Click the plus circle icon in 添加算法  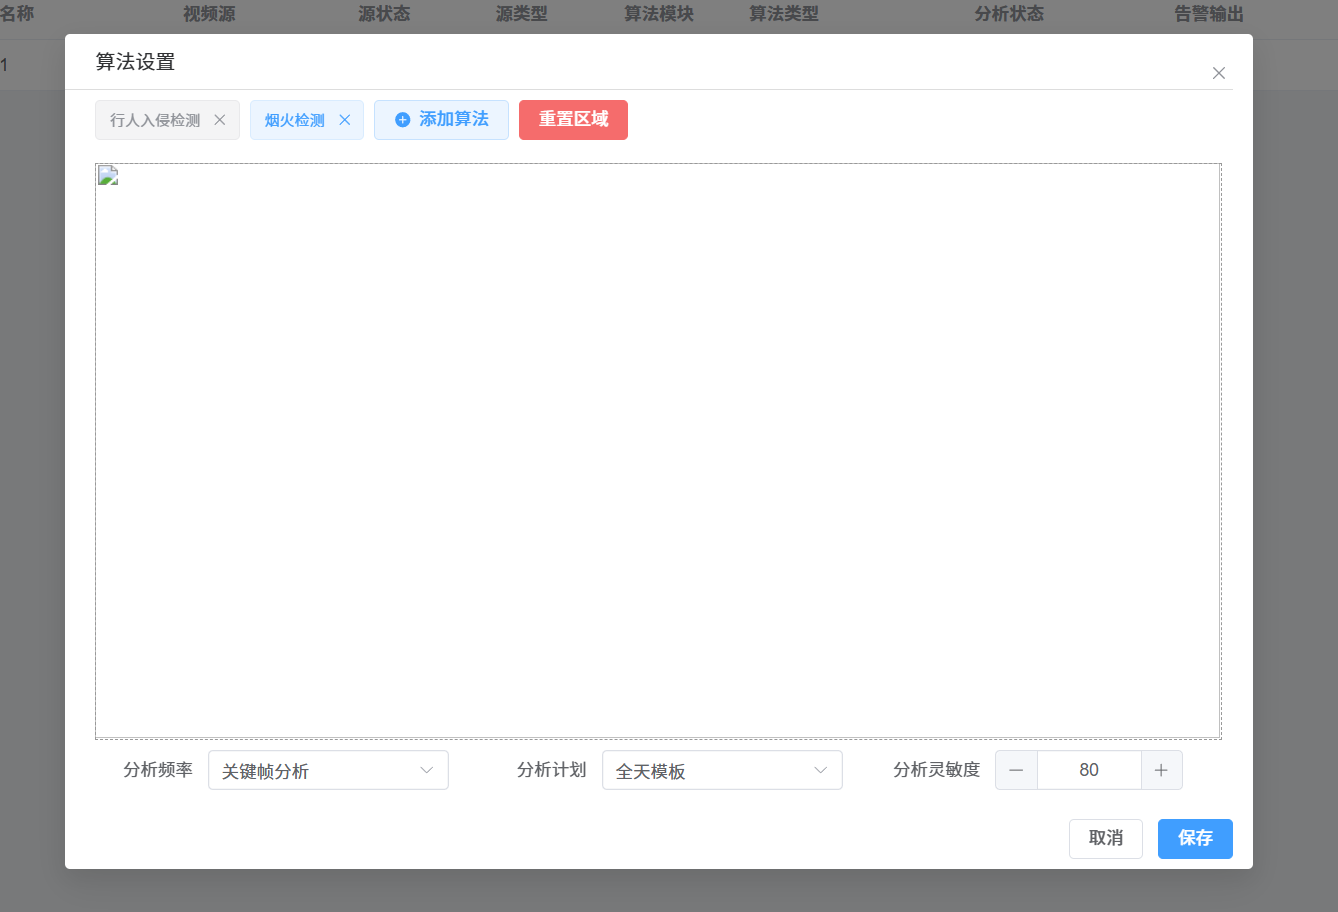tap(403, 120)
